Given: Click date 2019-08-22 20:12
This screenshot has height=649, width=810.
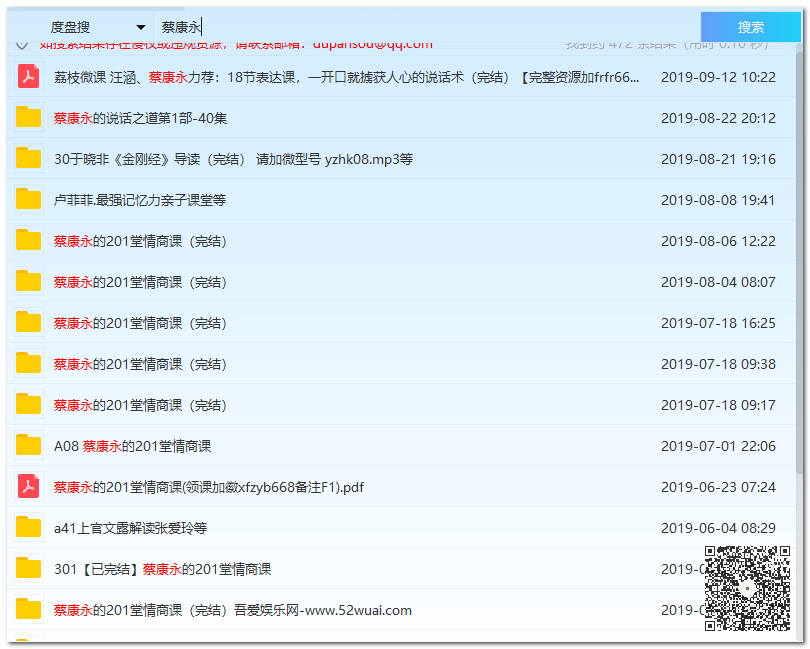Looking at the screenshot, I should 718,118.
